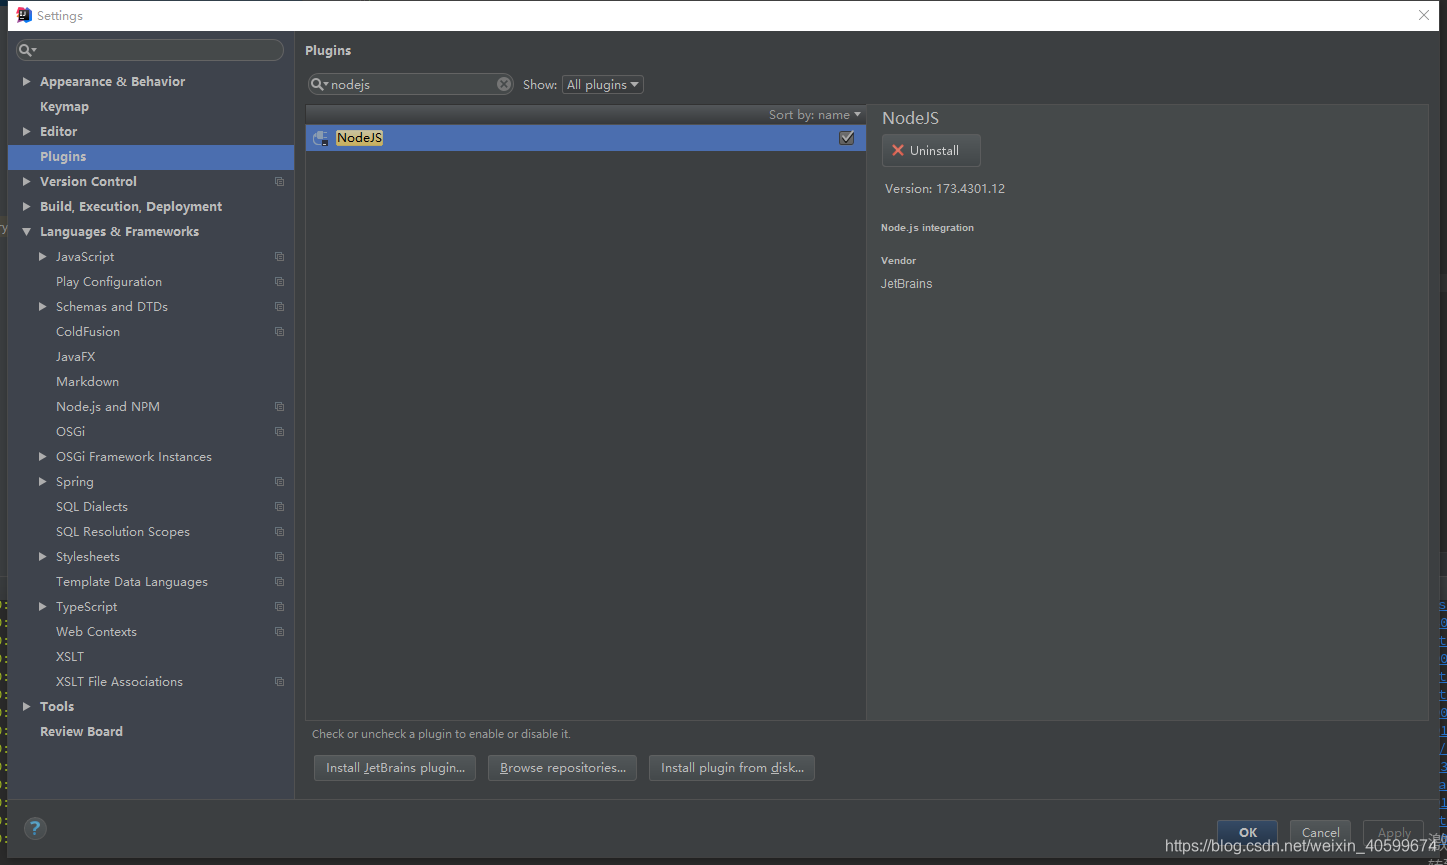
Task: Expand Appearance & Behavior section
Action: 26,81
